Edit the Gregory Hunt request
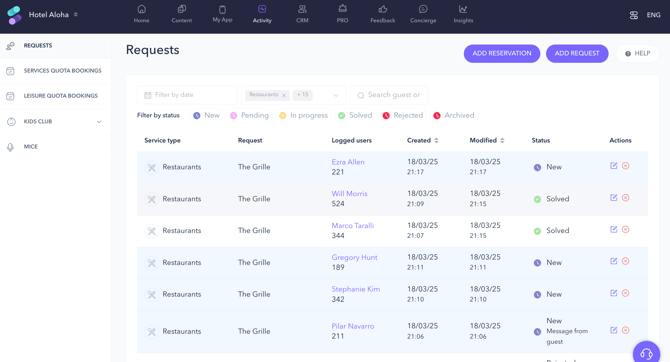 tap(614, 261)
